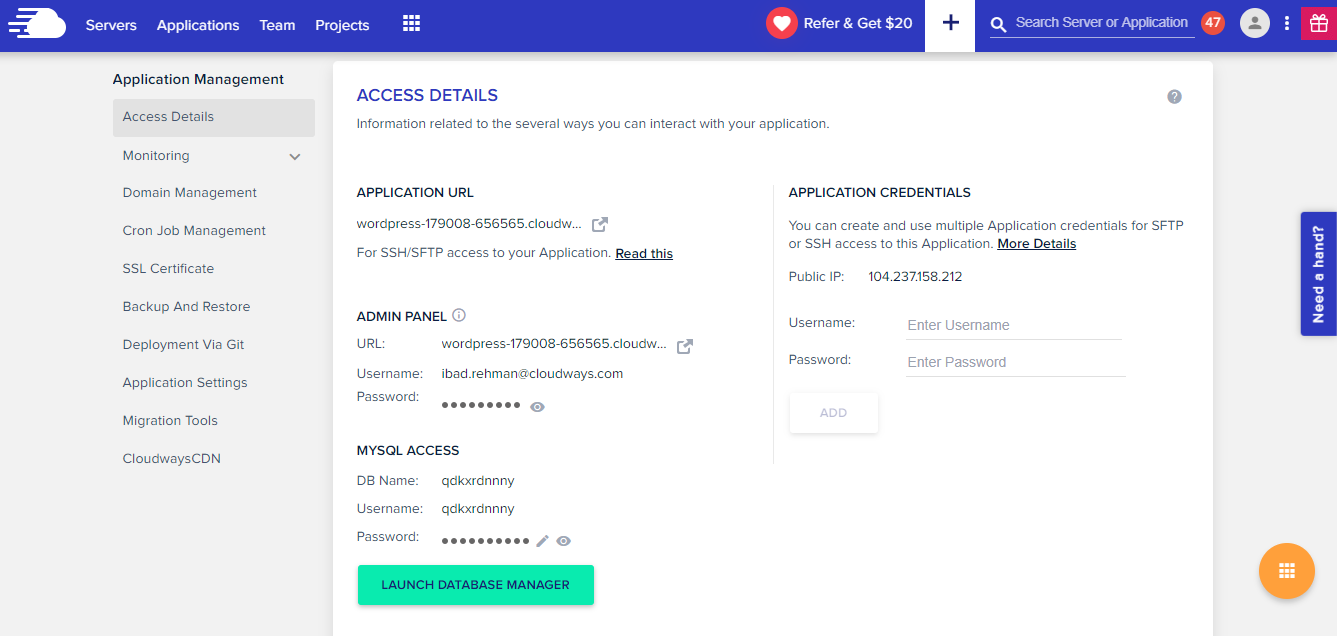Screen dimensions: 1337x636
Task: Edit MySQL password with the pencil icon
Action: coord(543,541)
